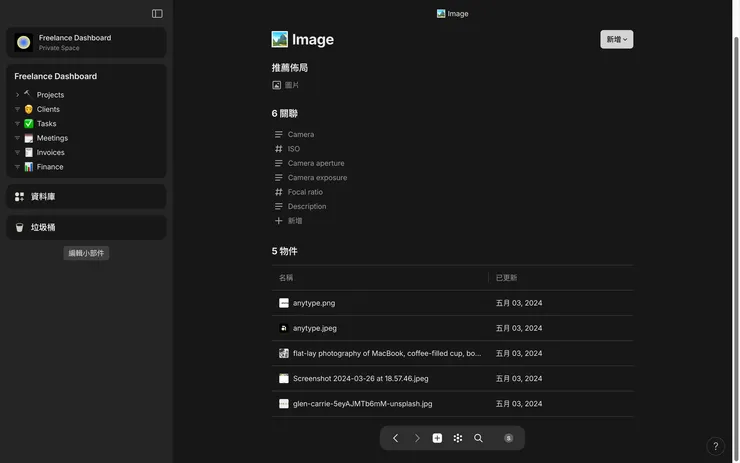This screenshot has height=463, width=740.
Task: Expand the Invoices tree arrow
Action: (17, 152)
